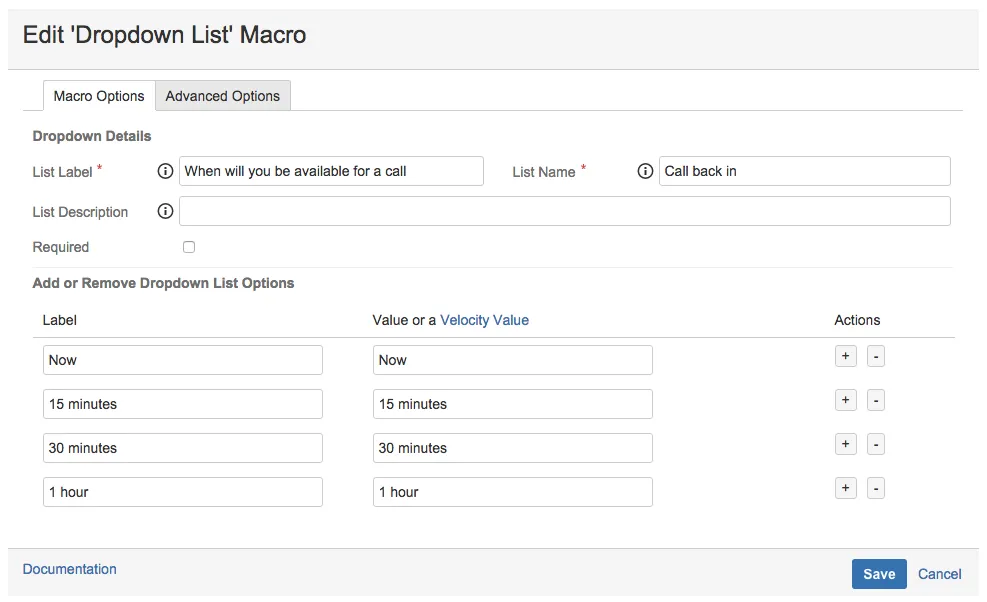Edit the 30 minutes value field
Viewport: 987px width, 602px height.
click(512, 448)
